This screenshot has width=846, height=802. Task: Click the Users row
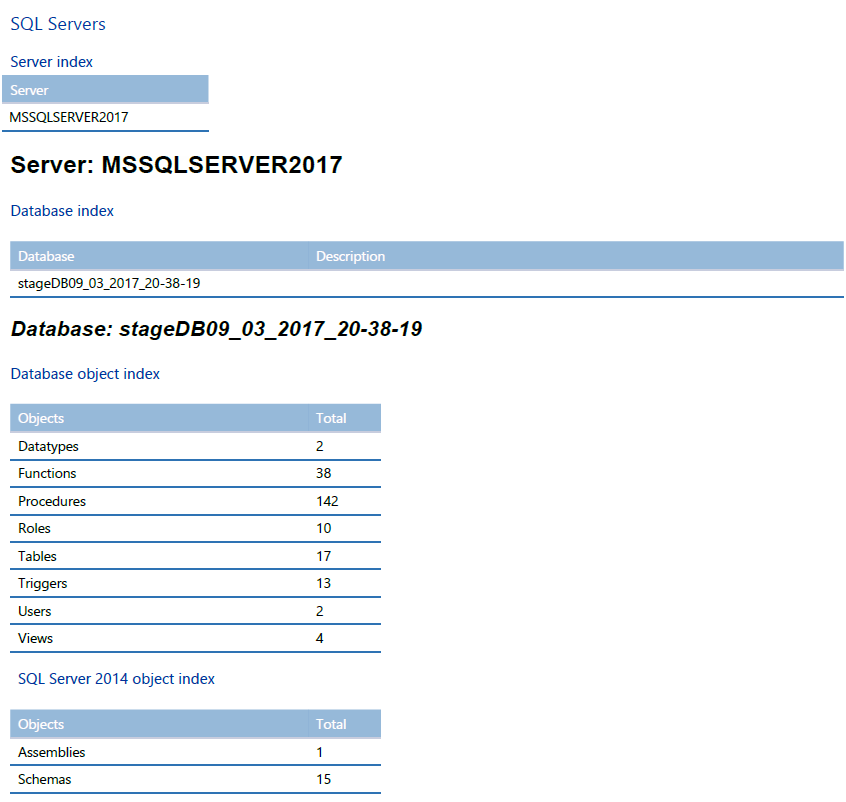(195, 611)
